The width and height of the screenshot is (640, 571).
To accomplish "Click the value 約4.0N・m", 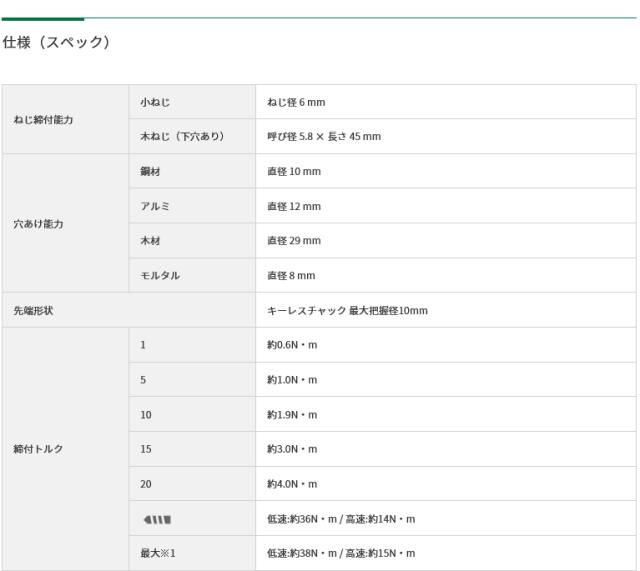I will click(292, 484).
